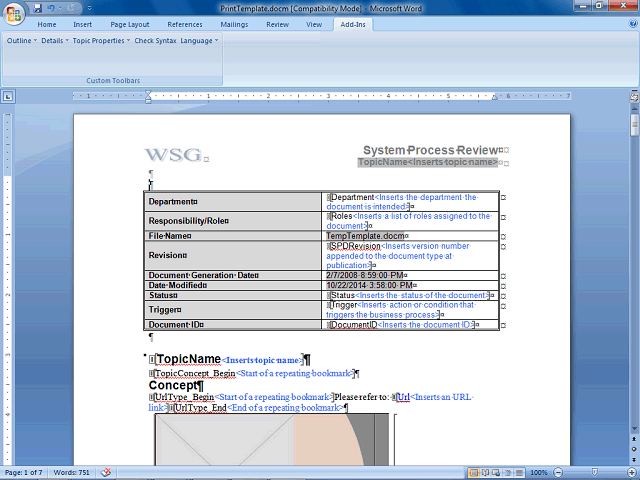Switch to the Mailings tab
The height and width of the screenshot is (480, 640).
[x=234, y=24]
